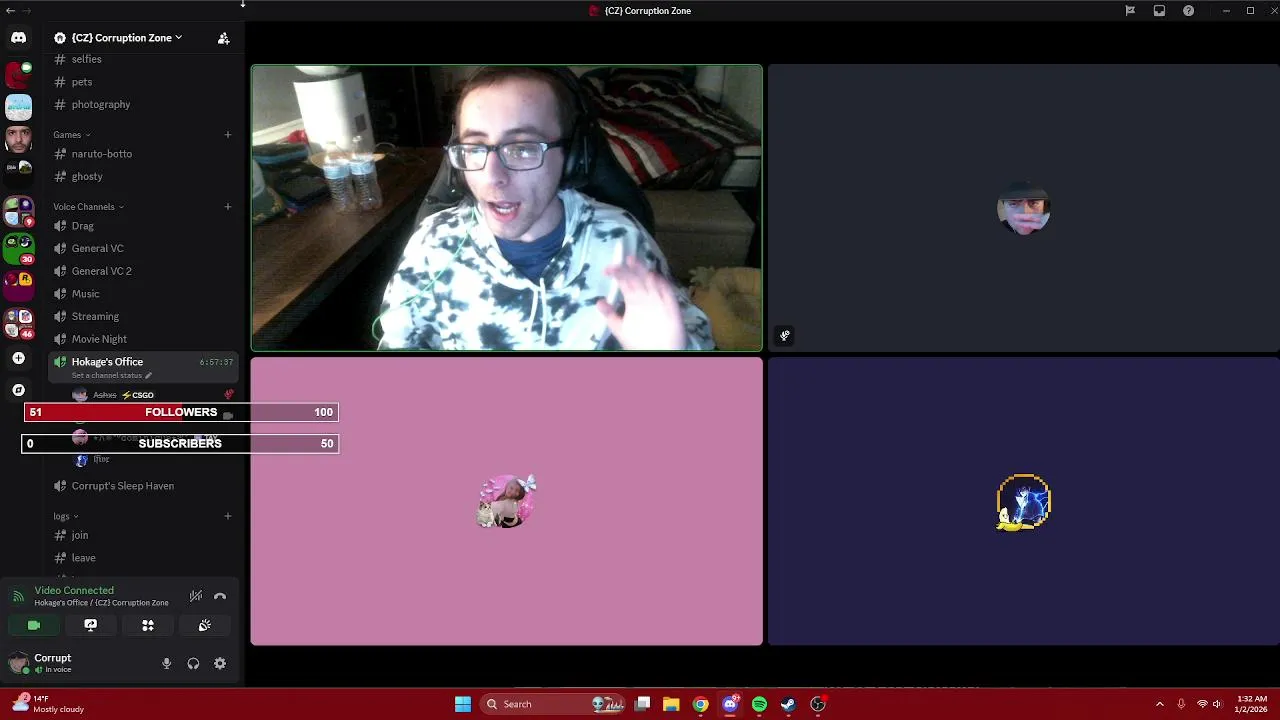Click the Corrupt user avatar

pos(18,663)
